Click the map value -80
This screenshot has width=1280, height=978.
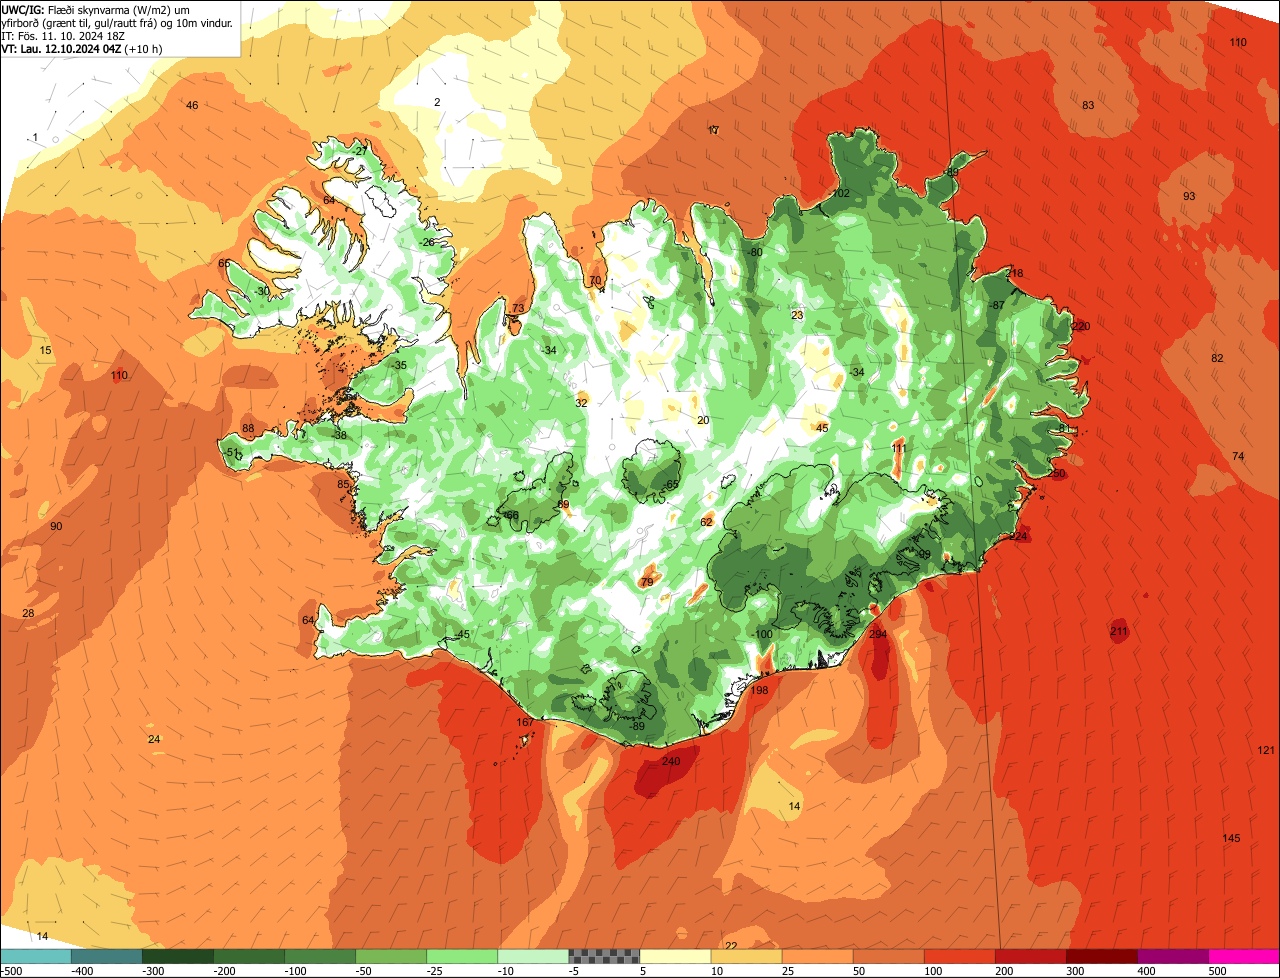(755, 253)
